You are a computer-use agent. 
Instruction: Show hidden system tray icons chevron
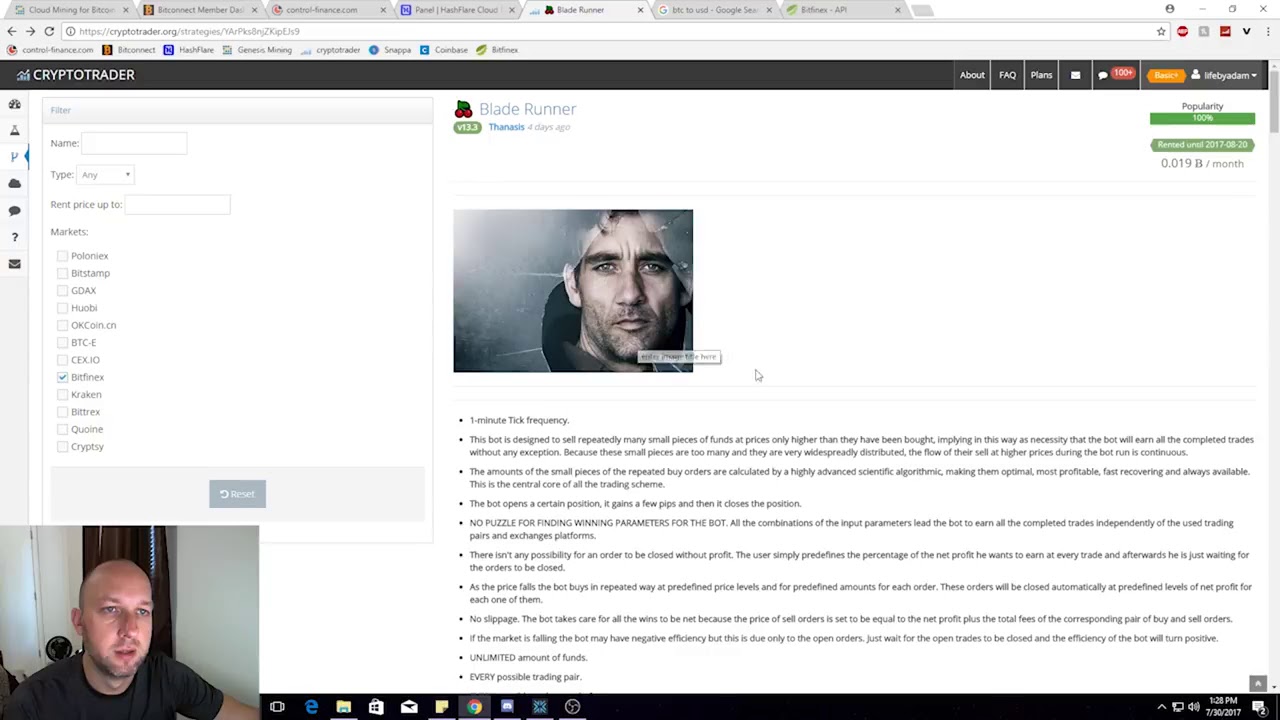tap(1161, 707)
